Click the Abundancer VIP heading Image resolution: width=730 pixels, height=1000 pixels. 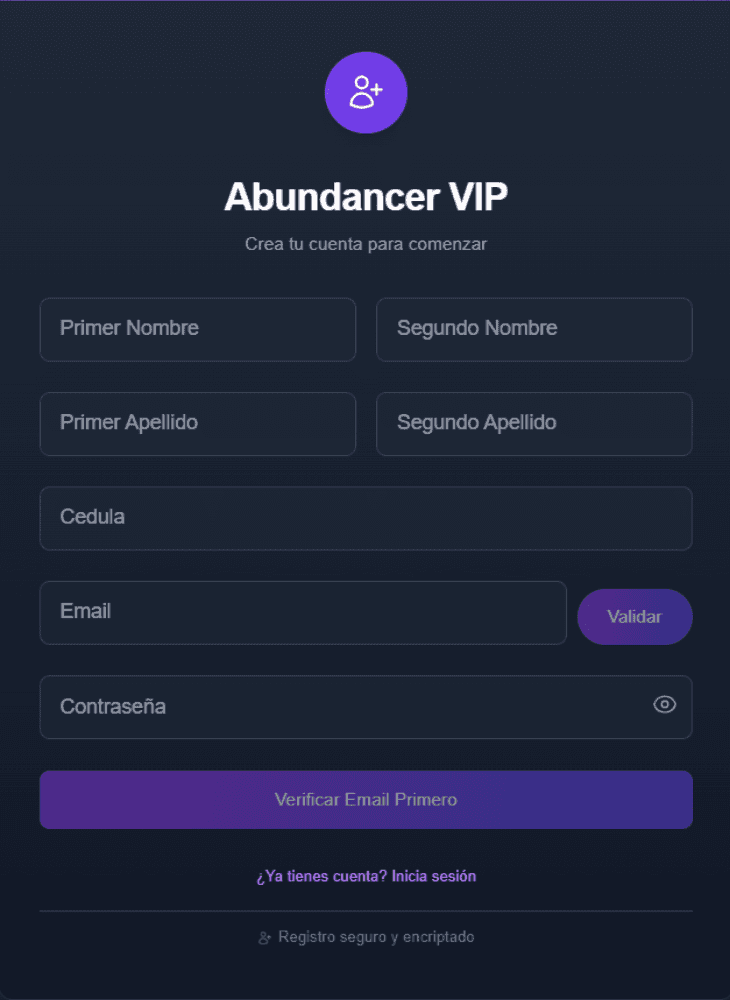(x=366, y=197)
